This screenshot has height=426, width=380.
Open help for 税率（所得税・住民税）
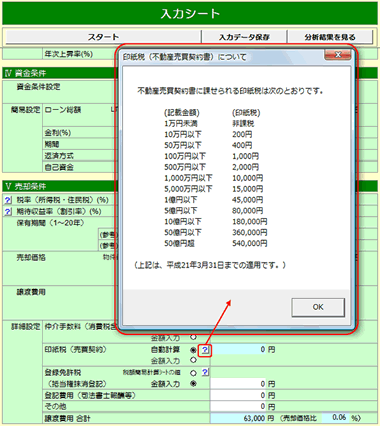click(8, 200)
